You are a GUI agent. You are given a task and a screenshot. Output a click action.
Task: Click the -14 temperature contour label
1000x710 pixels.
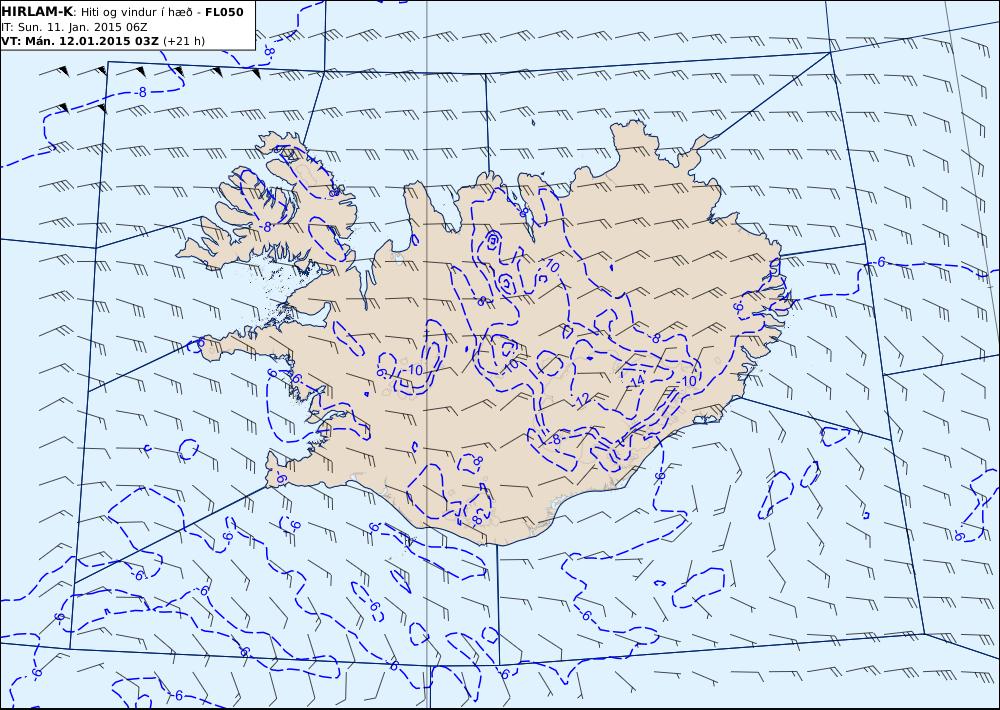635,381
